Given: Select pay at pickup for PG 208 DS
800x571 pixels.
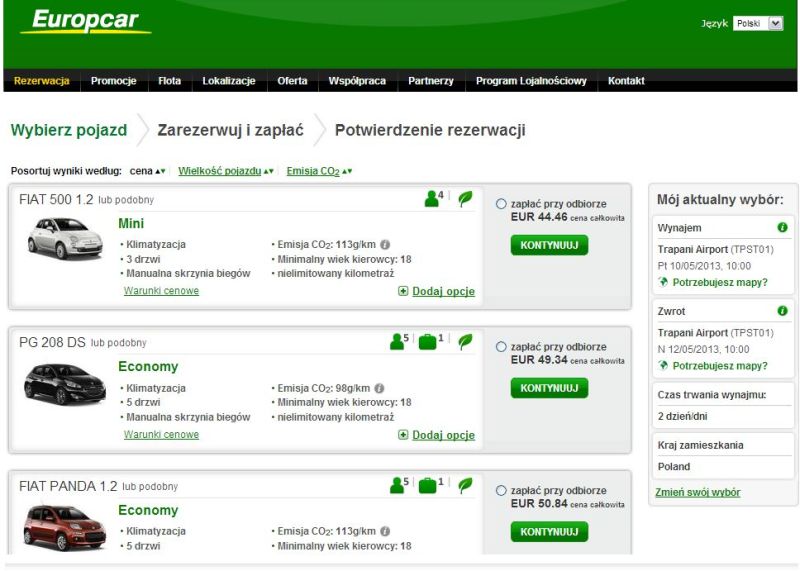Looking at the screenshot, I should point(501,347).
